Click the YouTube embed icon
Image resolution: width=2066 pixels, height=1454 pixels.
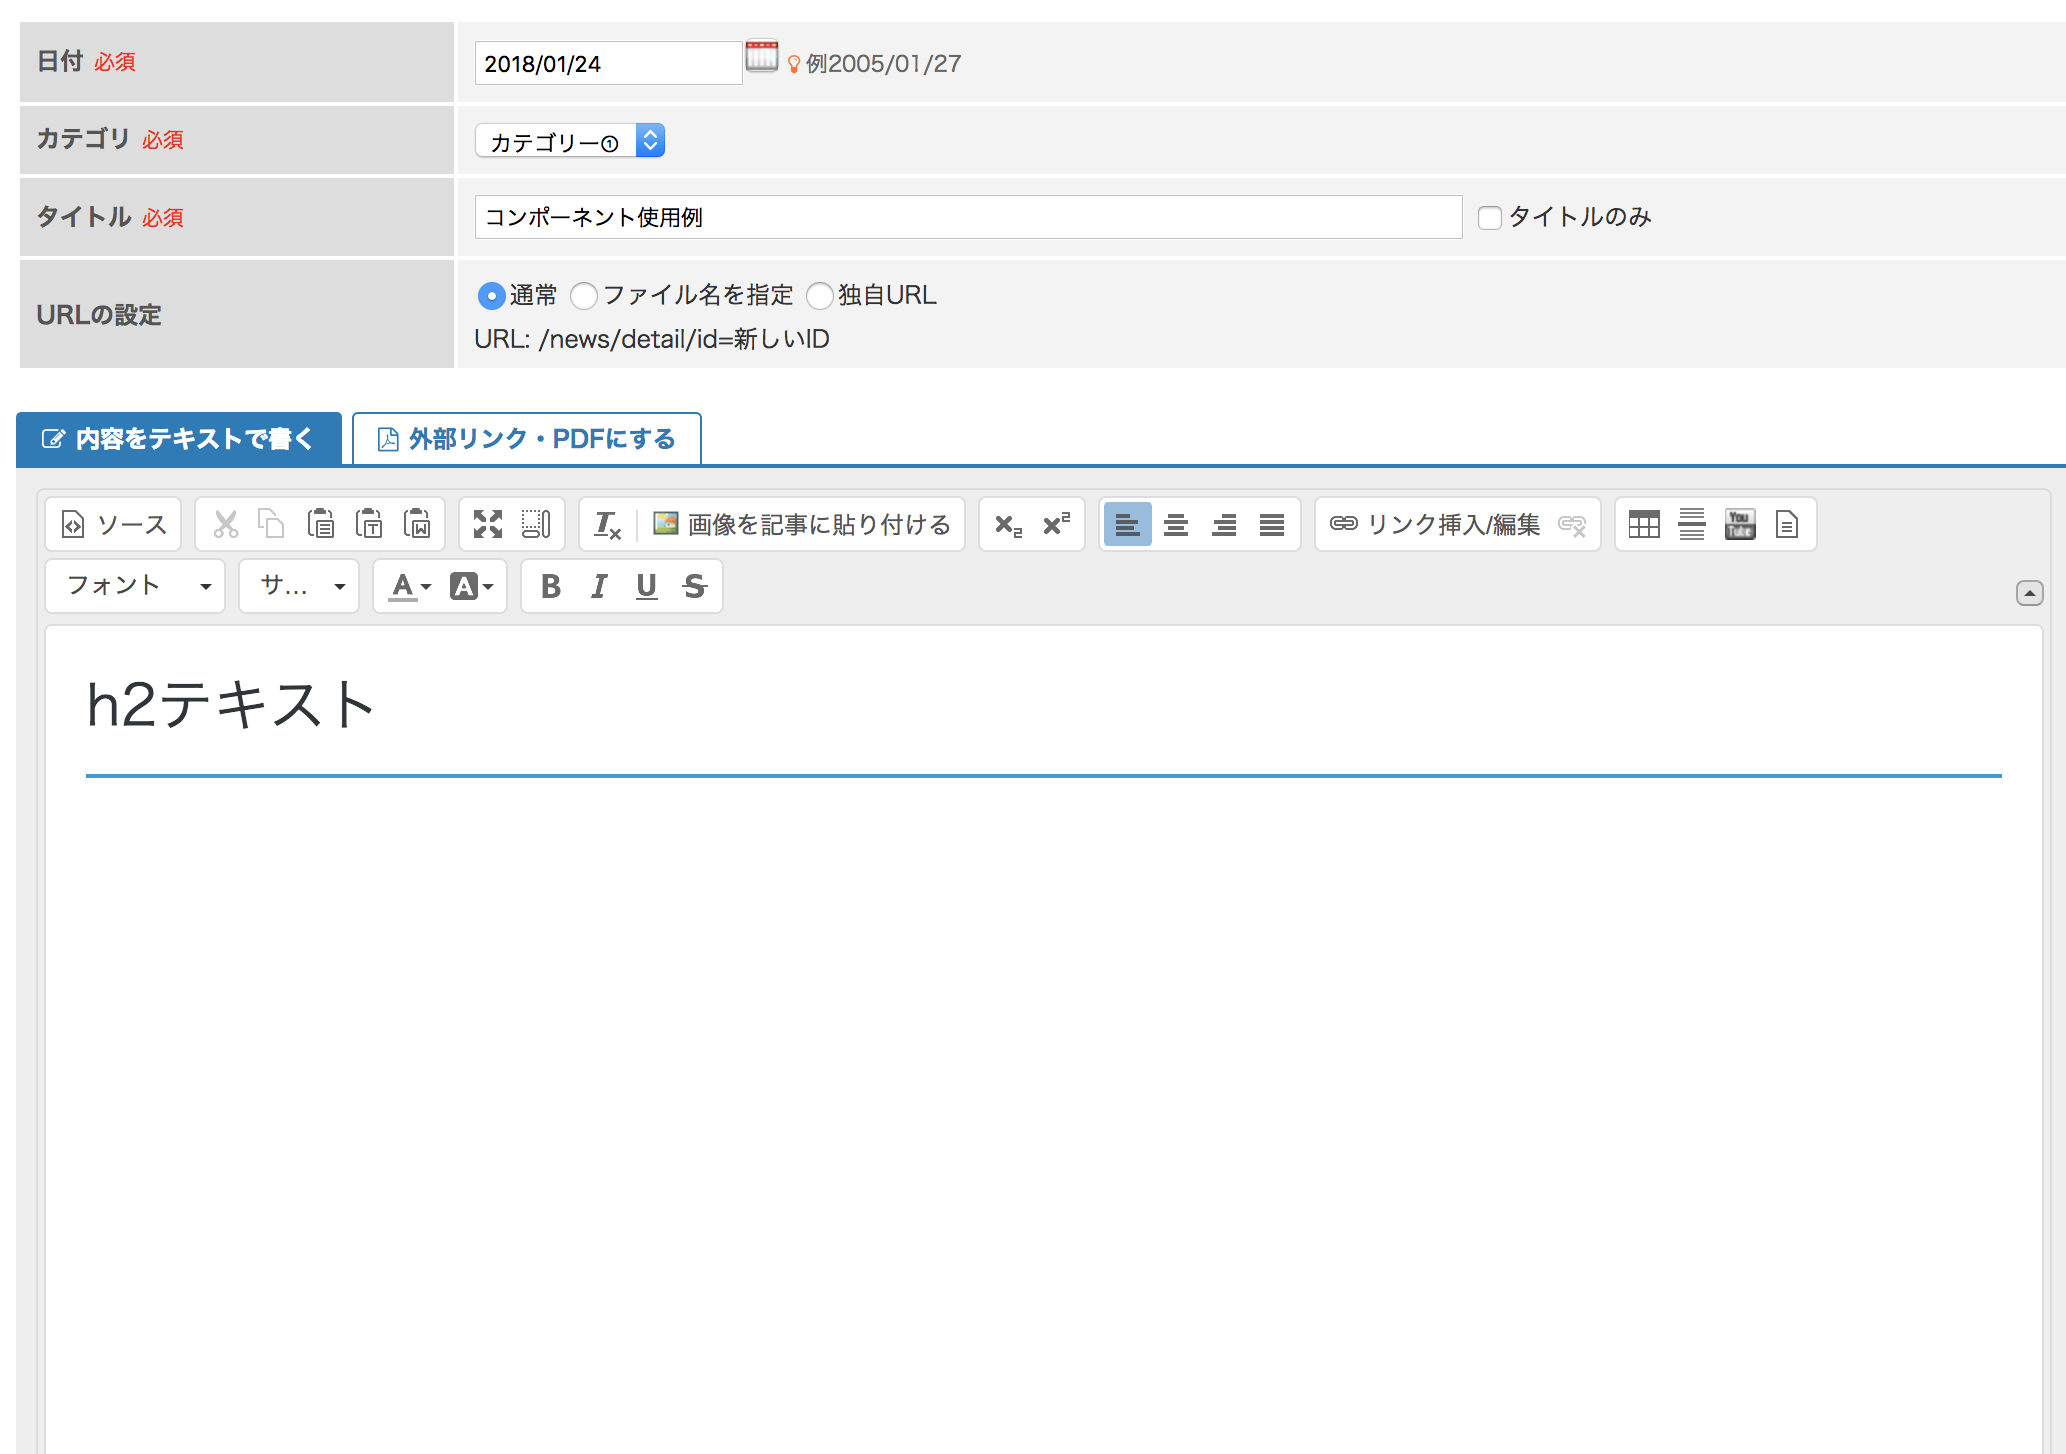pyautogui.click(x=1739, y=524)
